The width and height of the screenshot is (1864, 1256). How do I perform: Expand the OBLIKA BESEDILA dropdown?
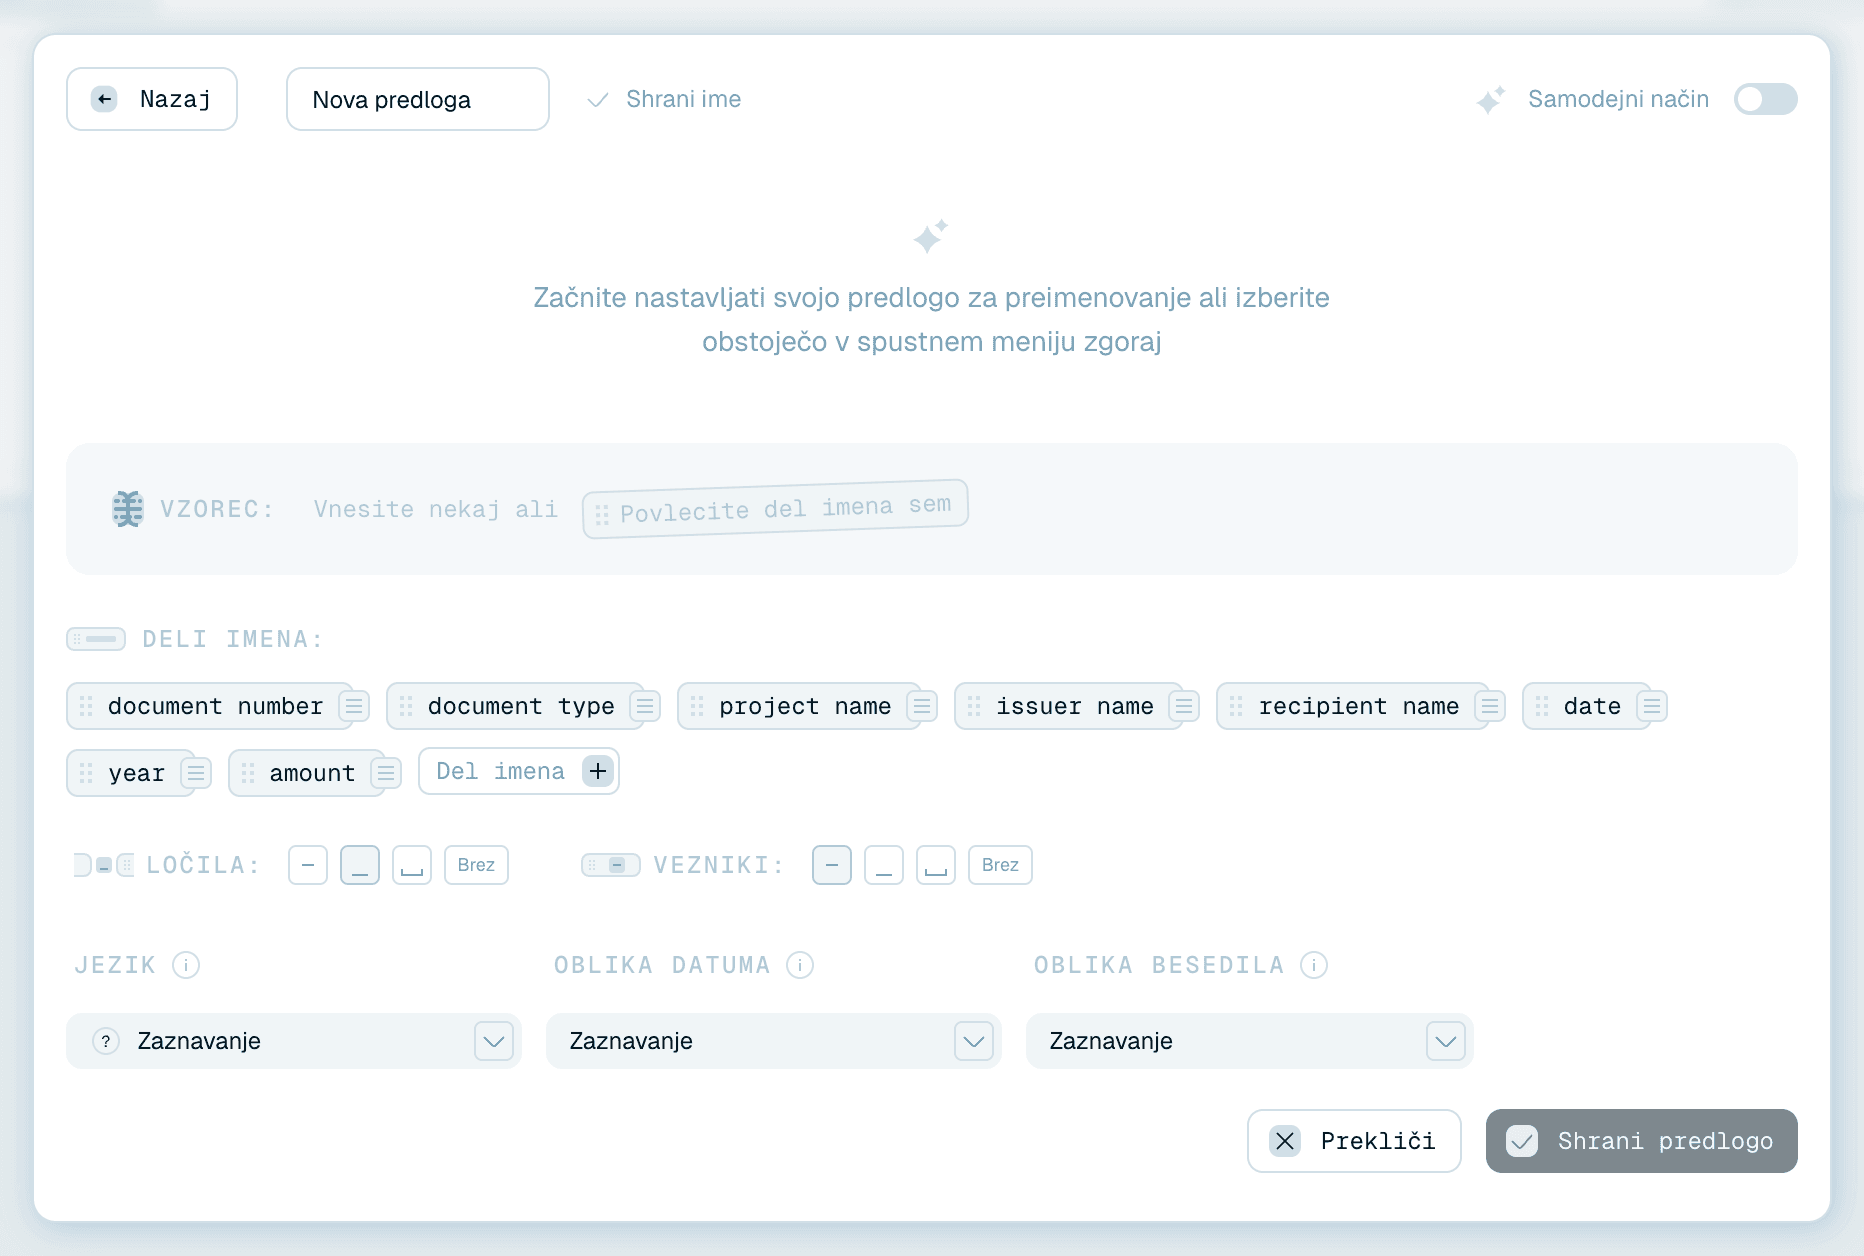click(1250, 1041)
